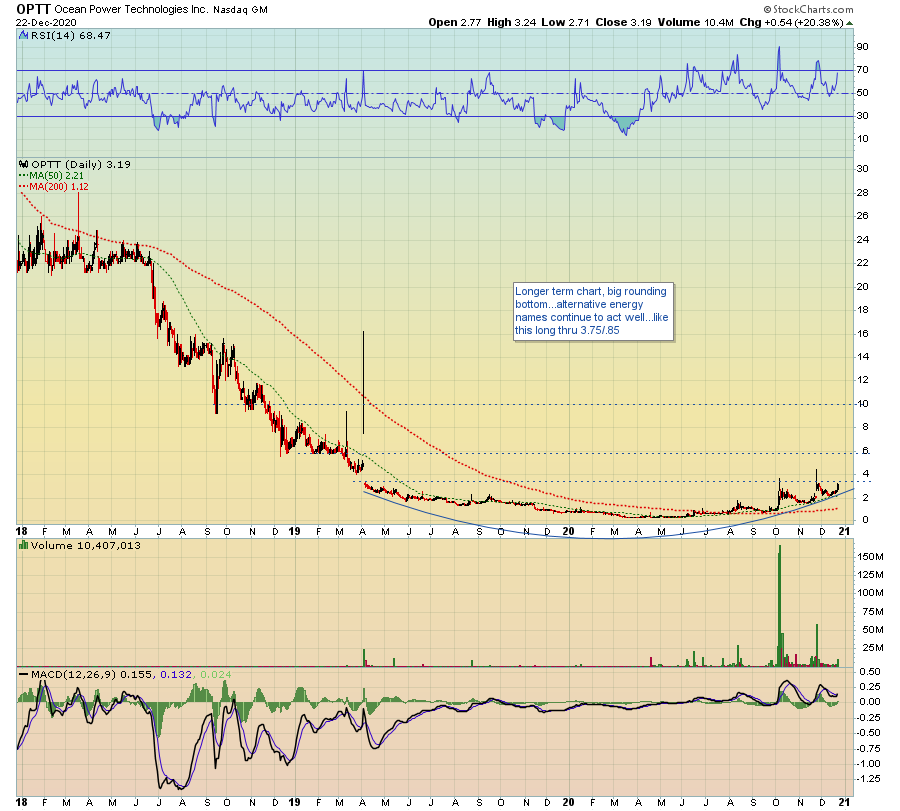Click the 'Volume 10.4M' header value
This screenshot has width=900, height=811.
tap(696, 22)
